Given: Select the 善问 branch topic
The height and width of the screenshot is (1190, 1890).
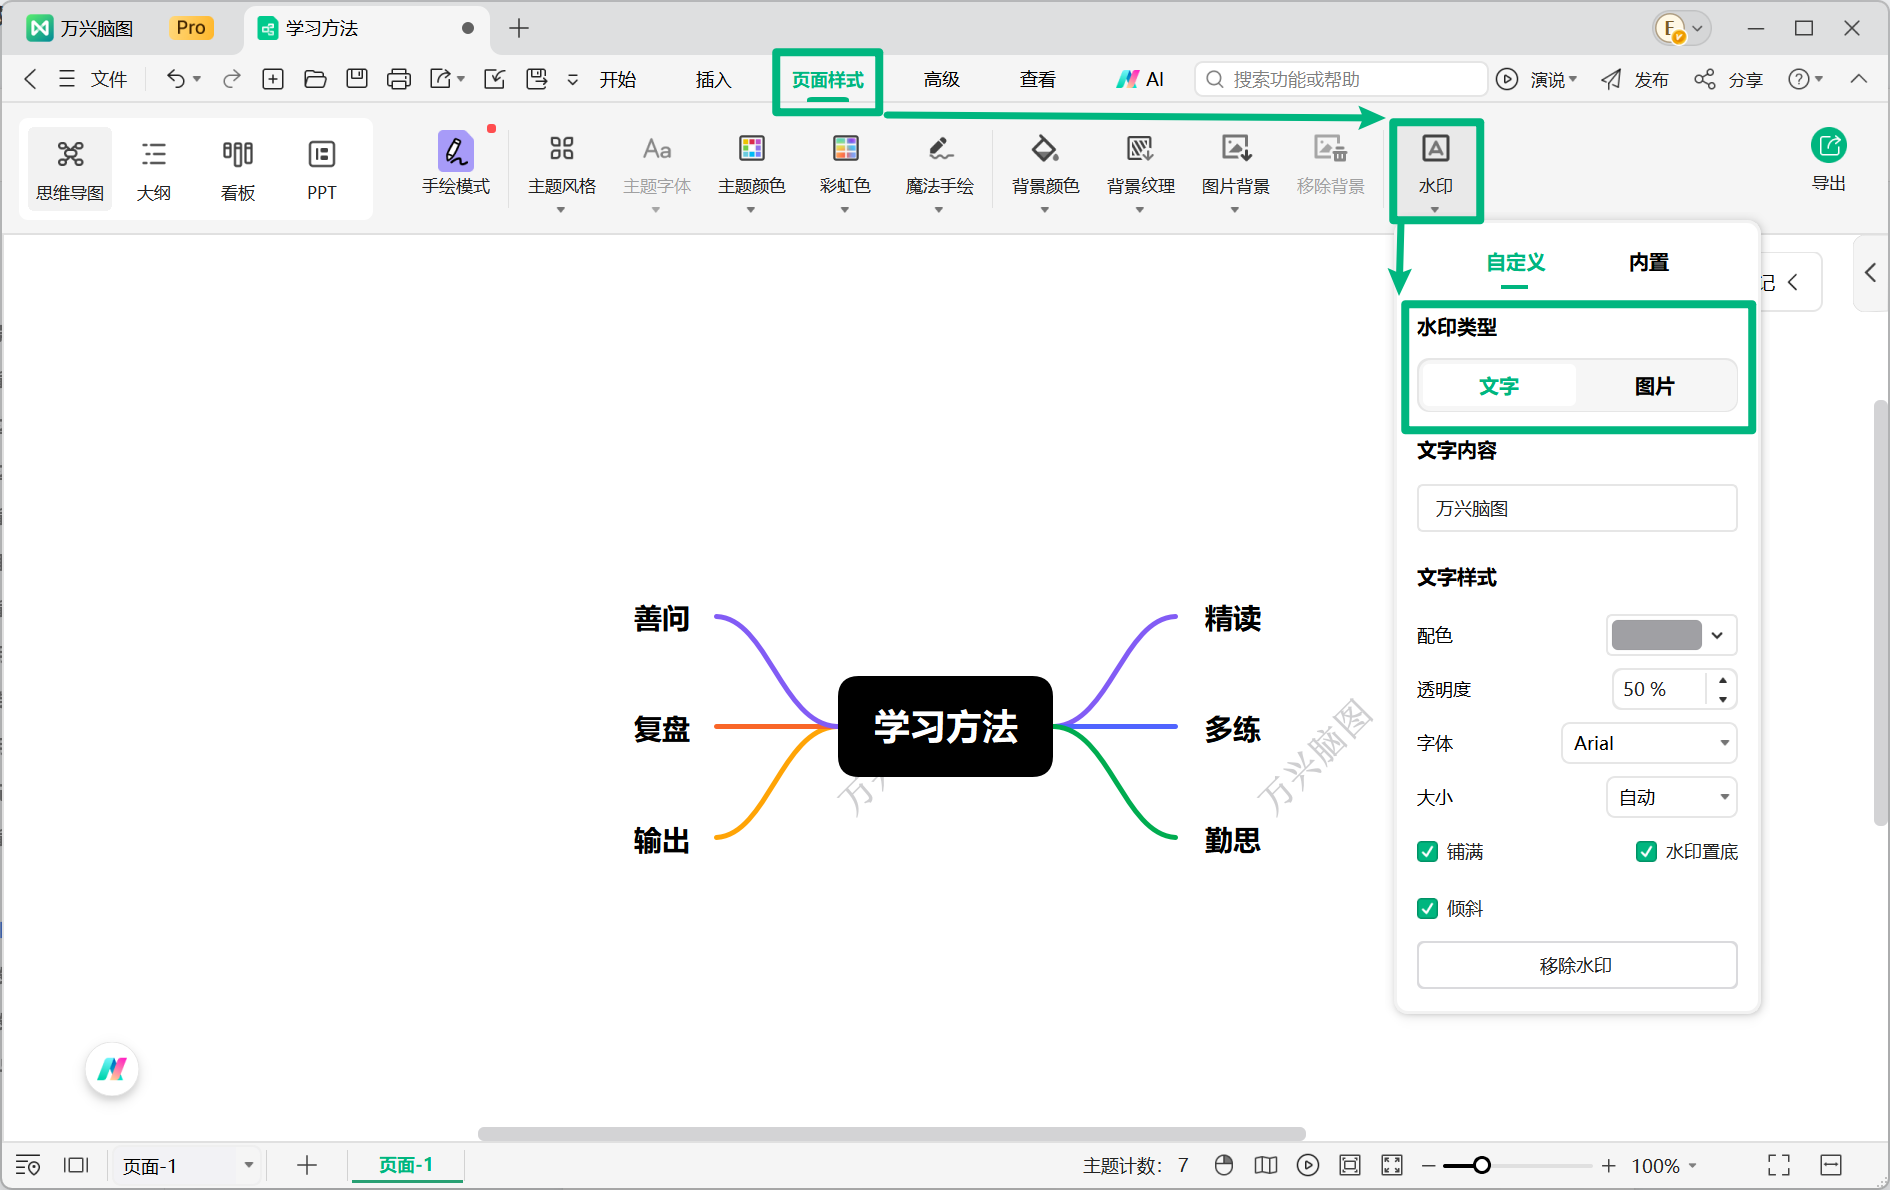Looking at the screenshot, I should pos(661,619).
